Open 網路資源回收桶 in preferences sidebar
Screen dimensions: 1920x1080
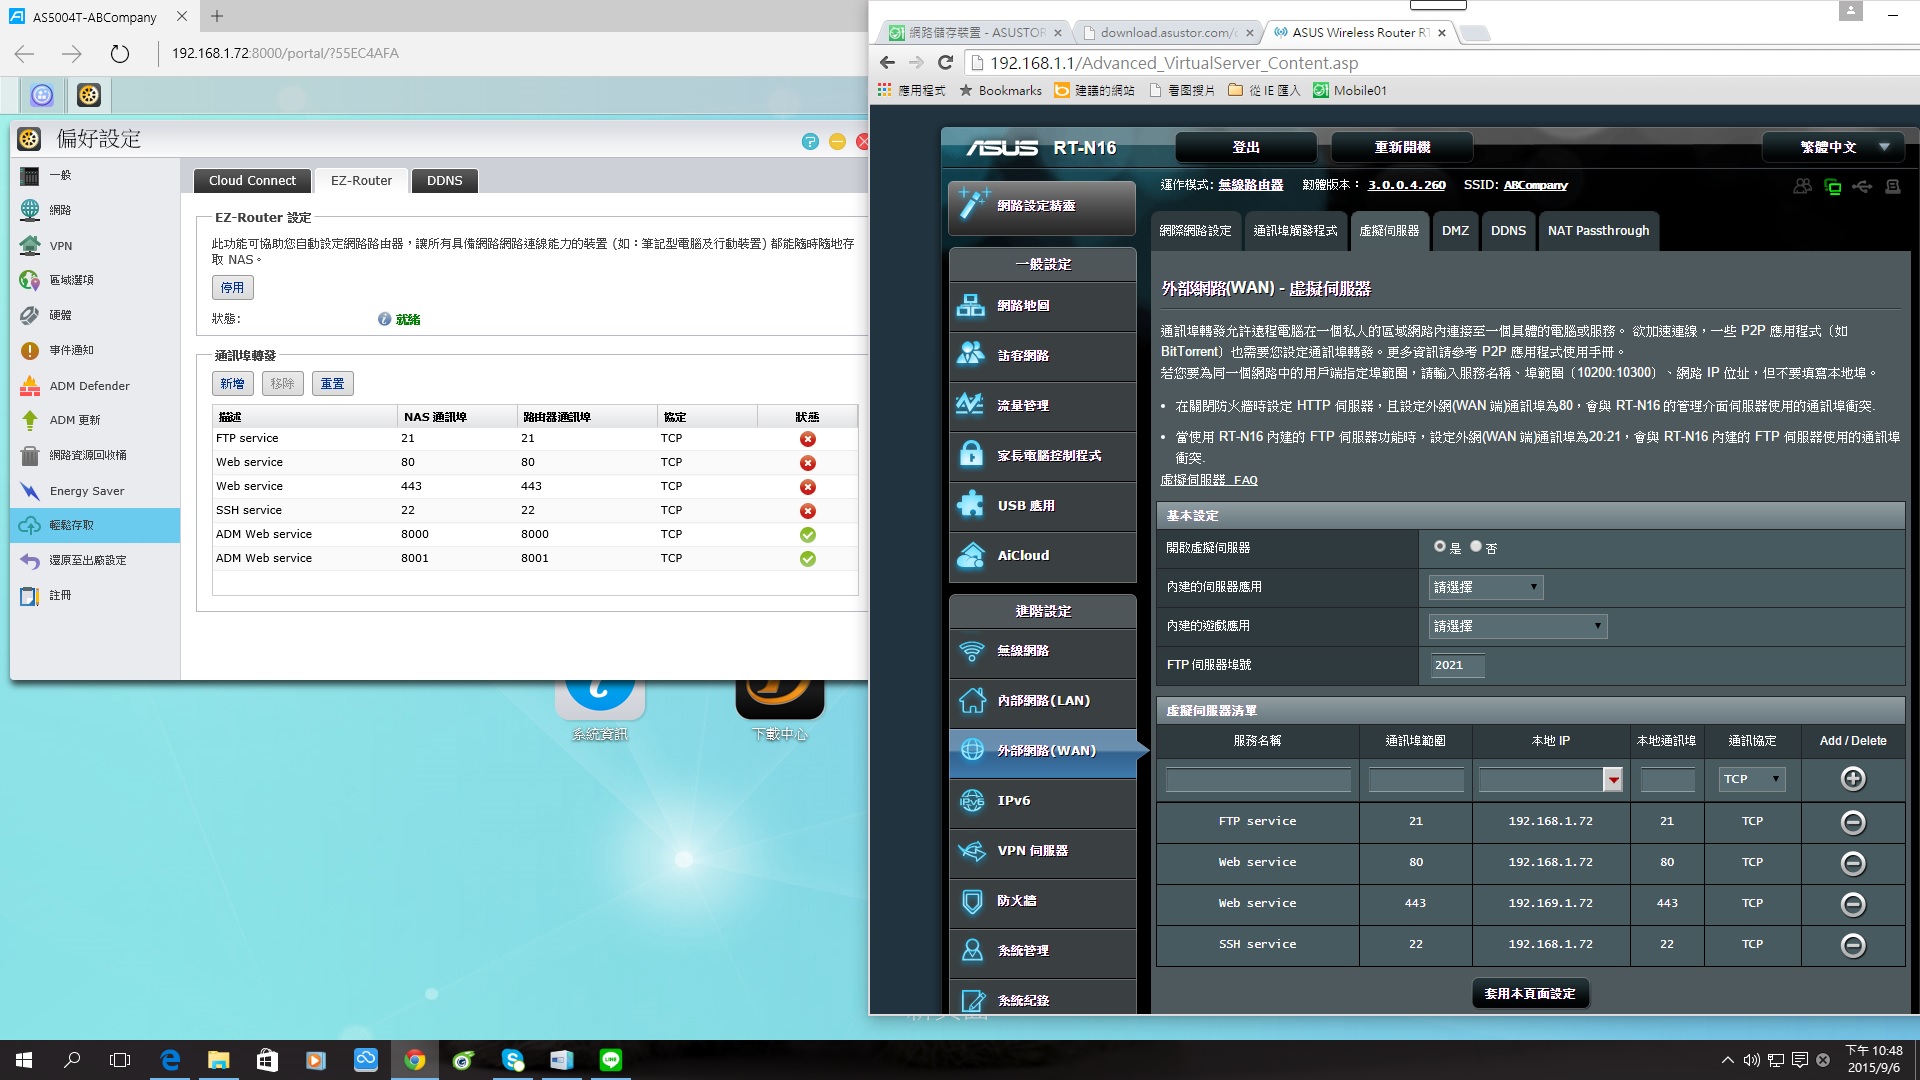pyautogui.click(x=95, y=455)
